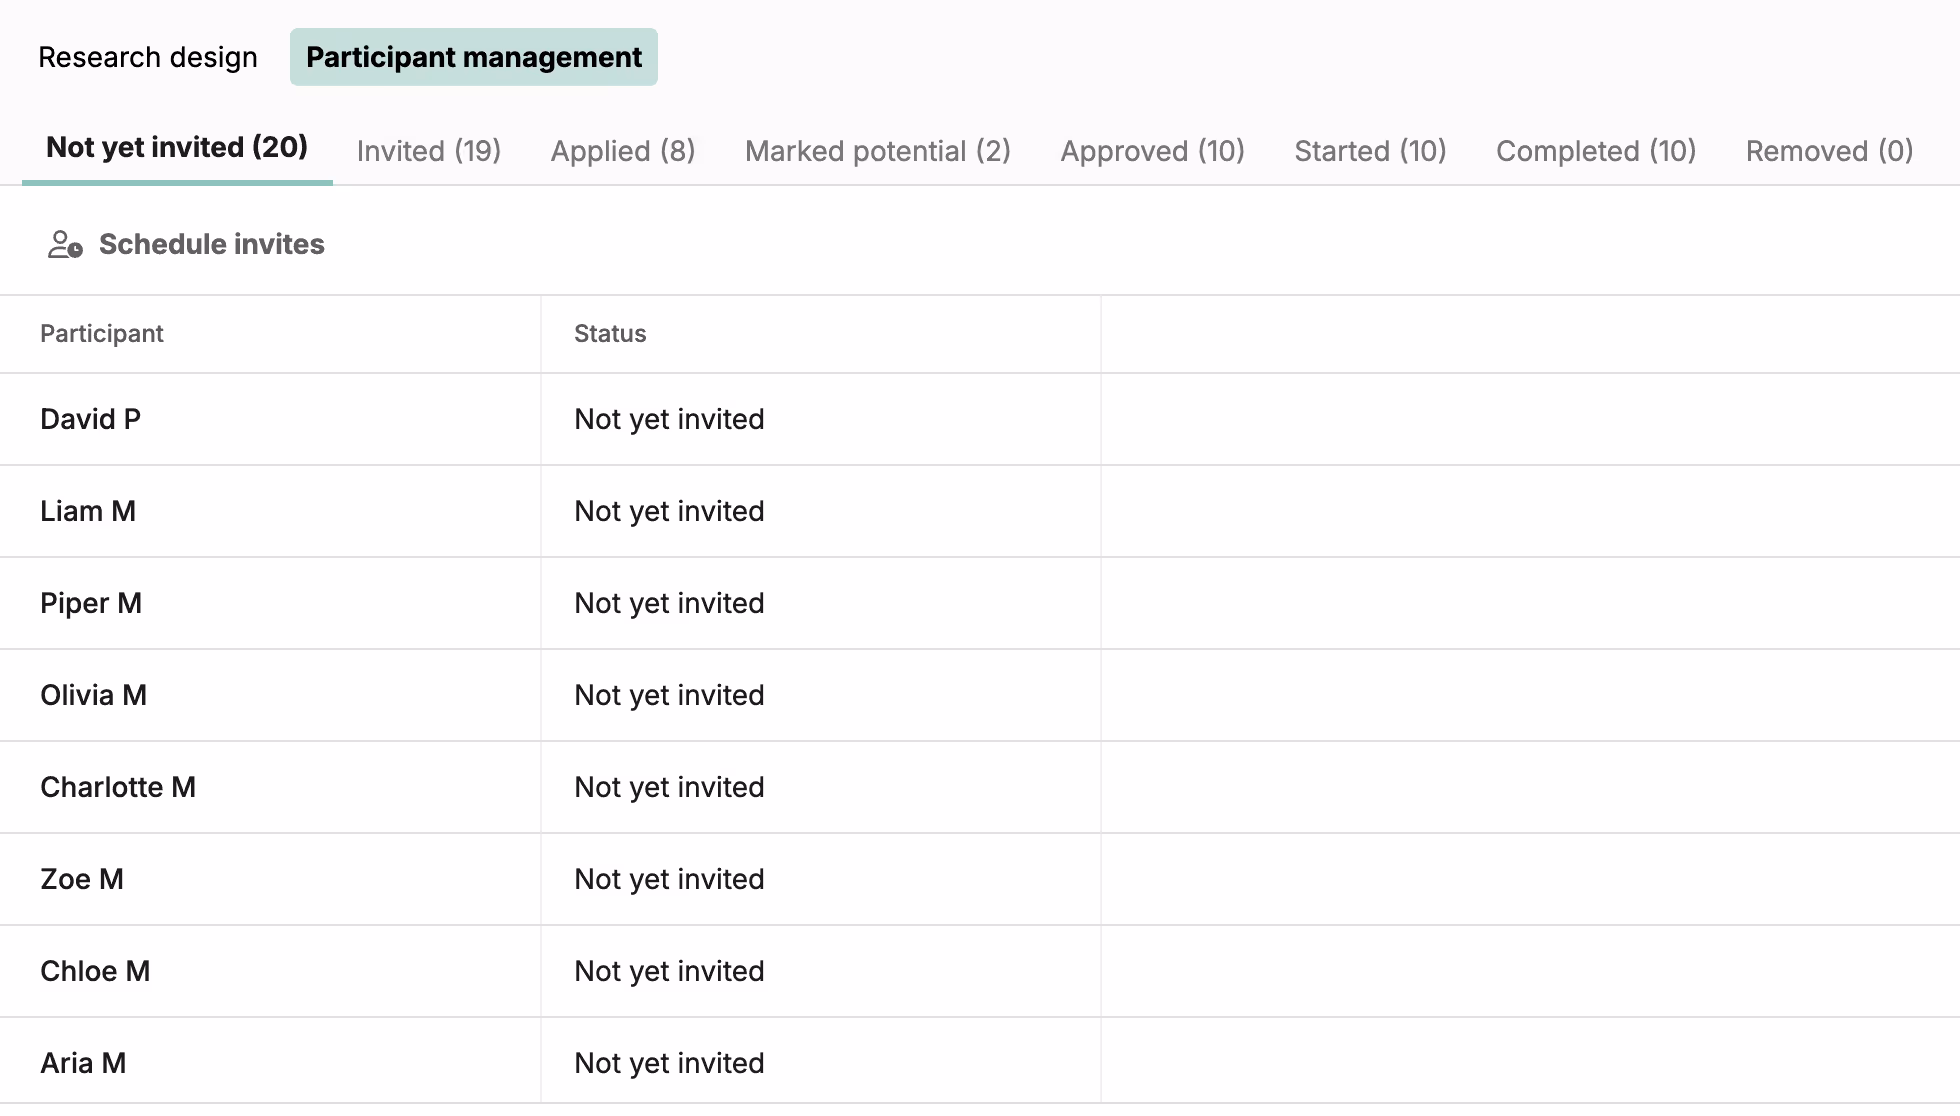The width and height of the screenshot is (1960, 1116).
Task: Click the Participant column header
Action: 102,334
